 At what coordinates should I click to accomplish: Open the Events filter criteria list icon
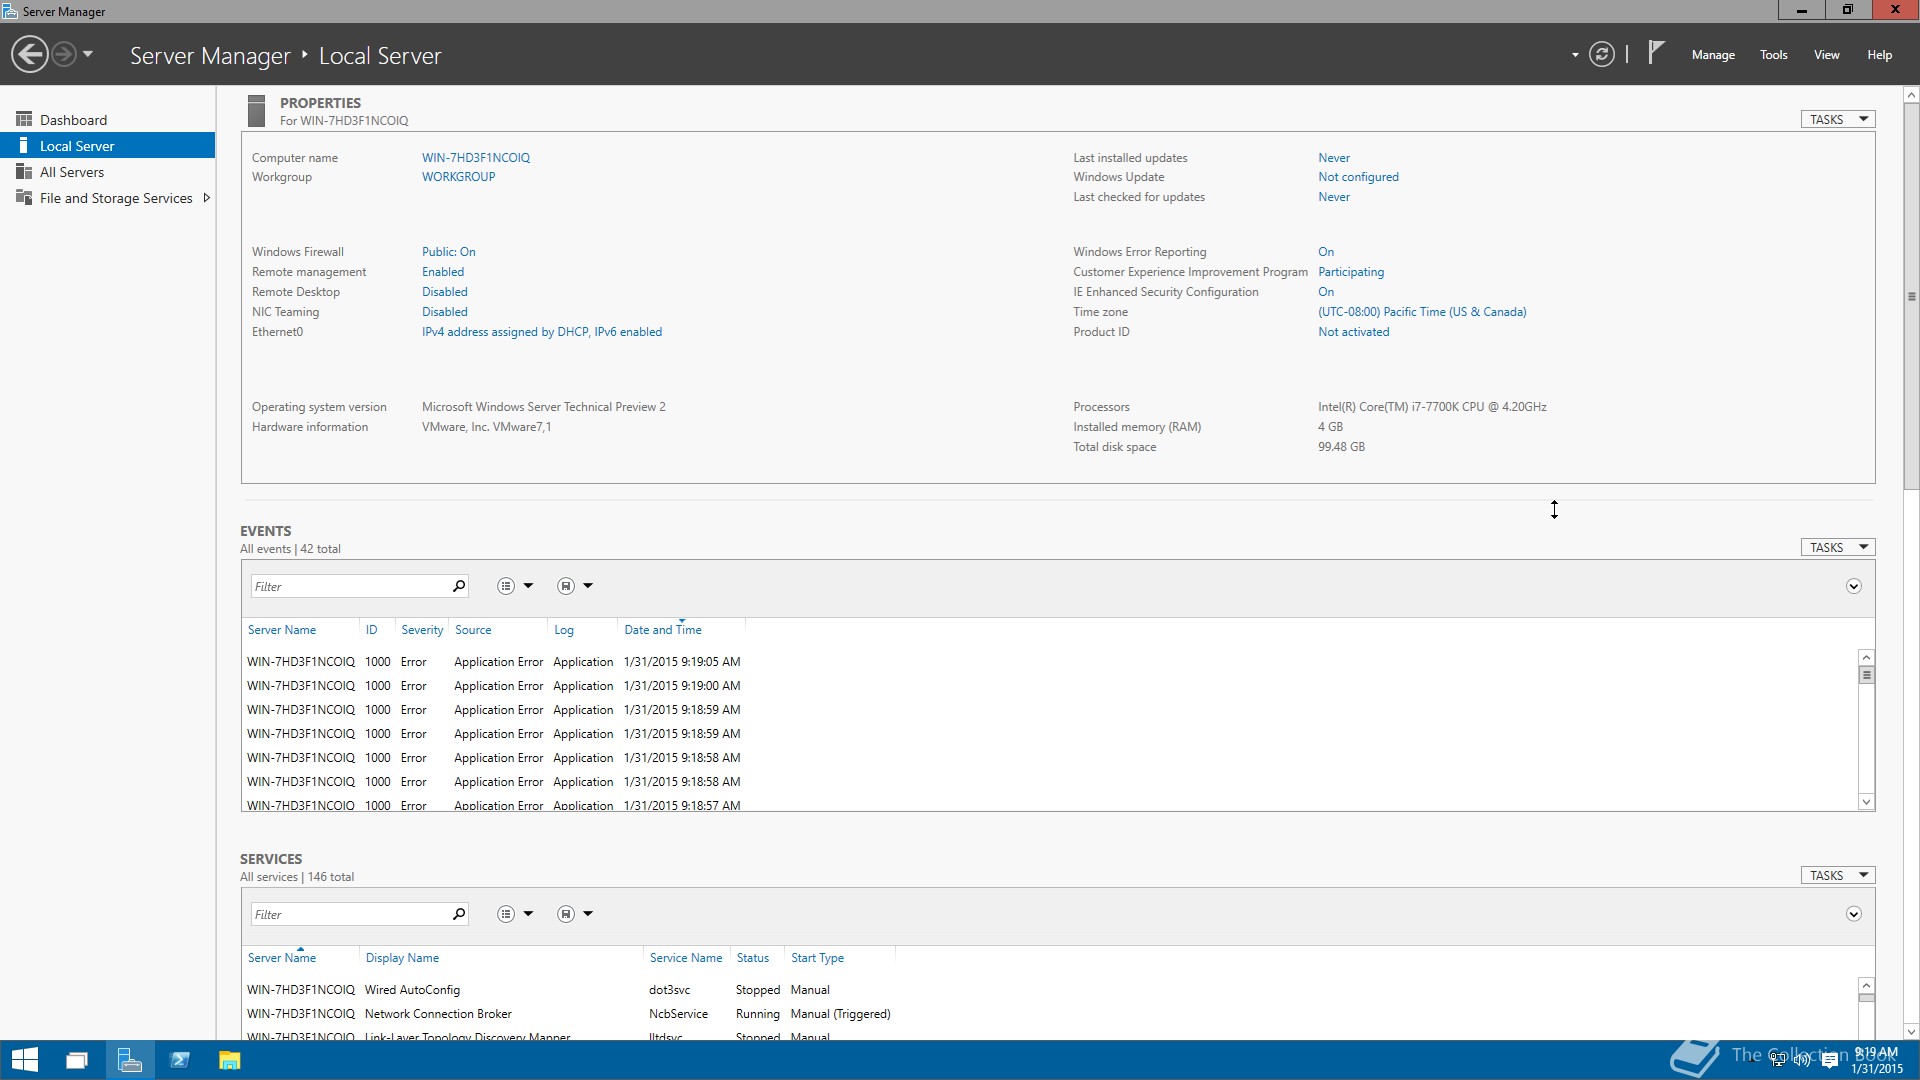tap(506, 586)
